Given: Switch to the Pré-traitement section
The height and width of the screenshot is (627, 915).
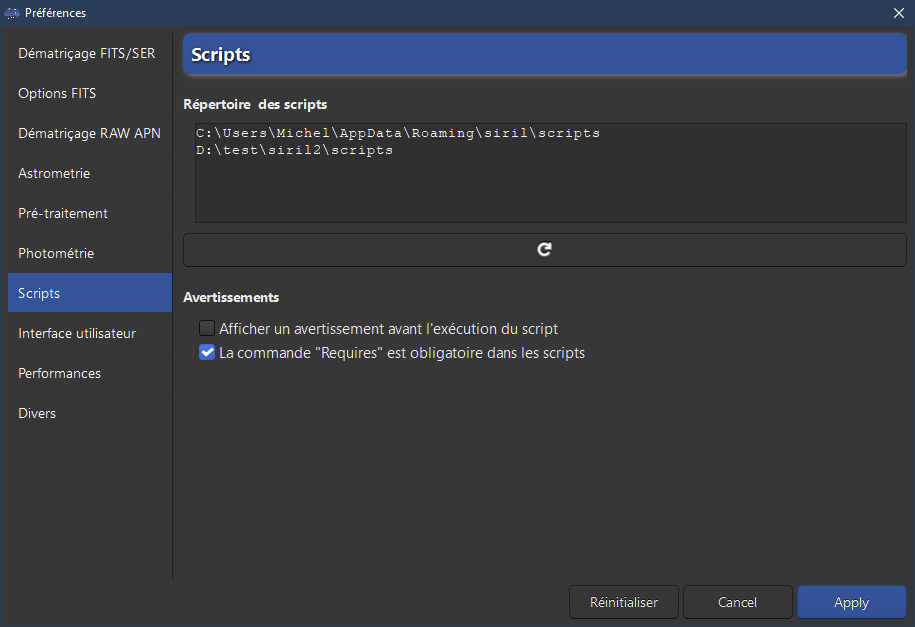Looking at the screenshot, I should coord(90,213).
